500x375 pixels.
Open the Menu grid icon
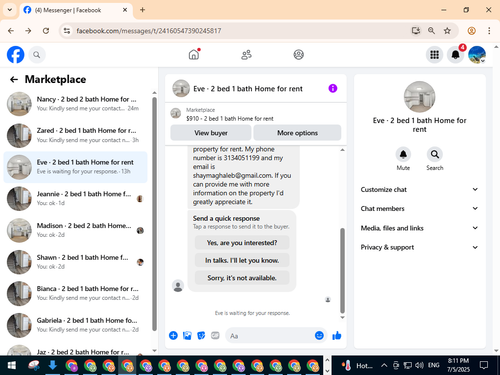[434, 55]
